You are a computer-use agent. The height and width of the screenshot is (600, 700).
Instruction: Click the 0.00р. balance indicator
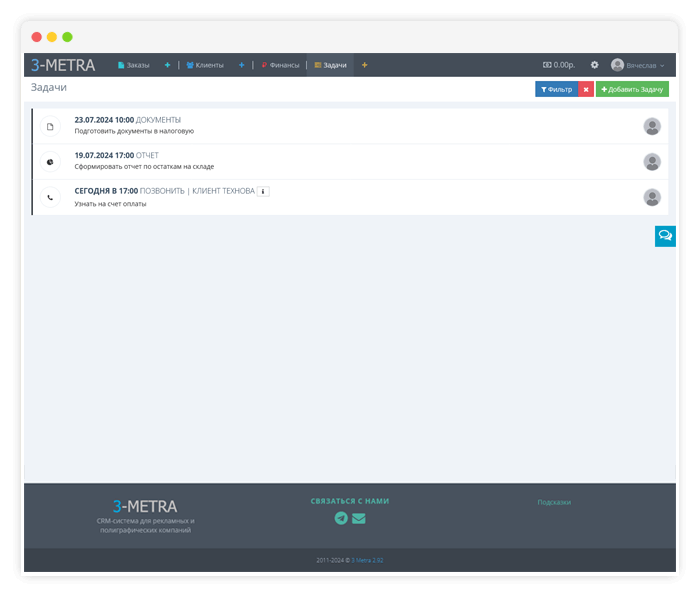[x=559, y=65]
